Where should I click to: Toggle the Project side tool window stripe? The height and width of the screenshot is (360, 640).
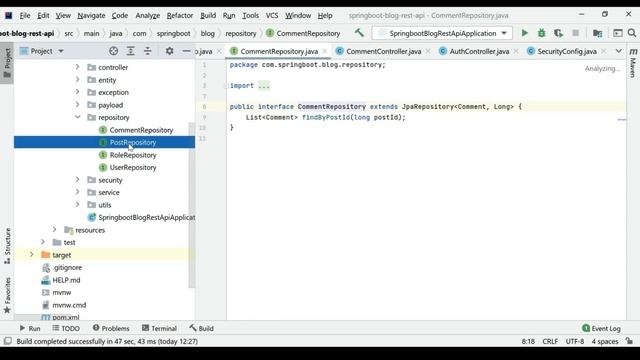7,63
